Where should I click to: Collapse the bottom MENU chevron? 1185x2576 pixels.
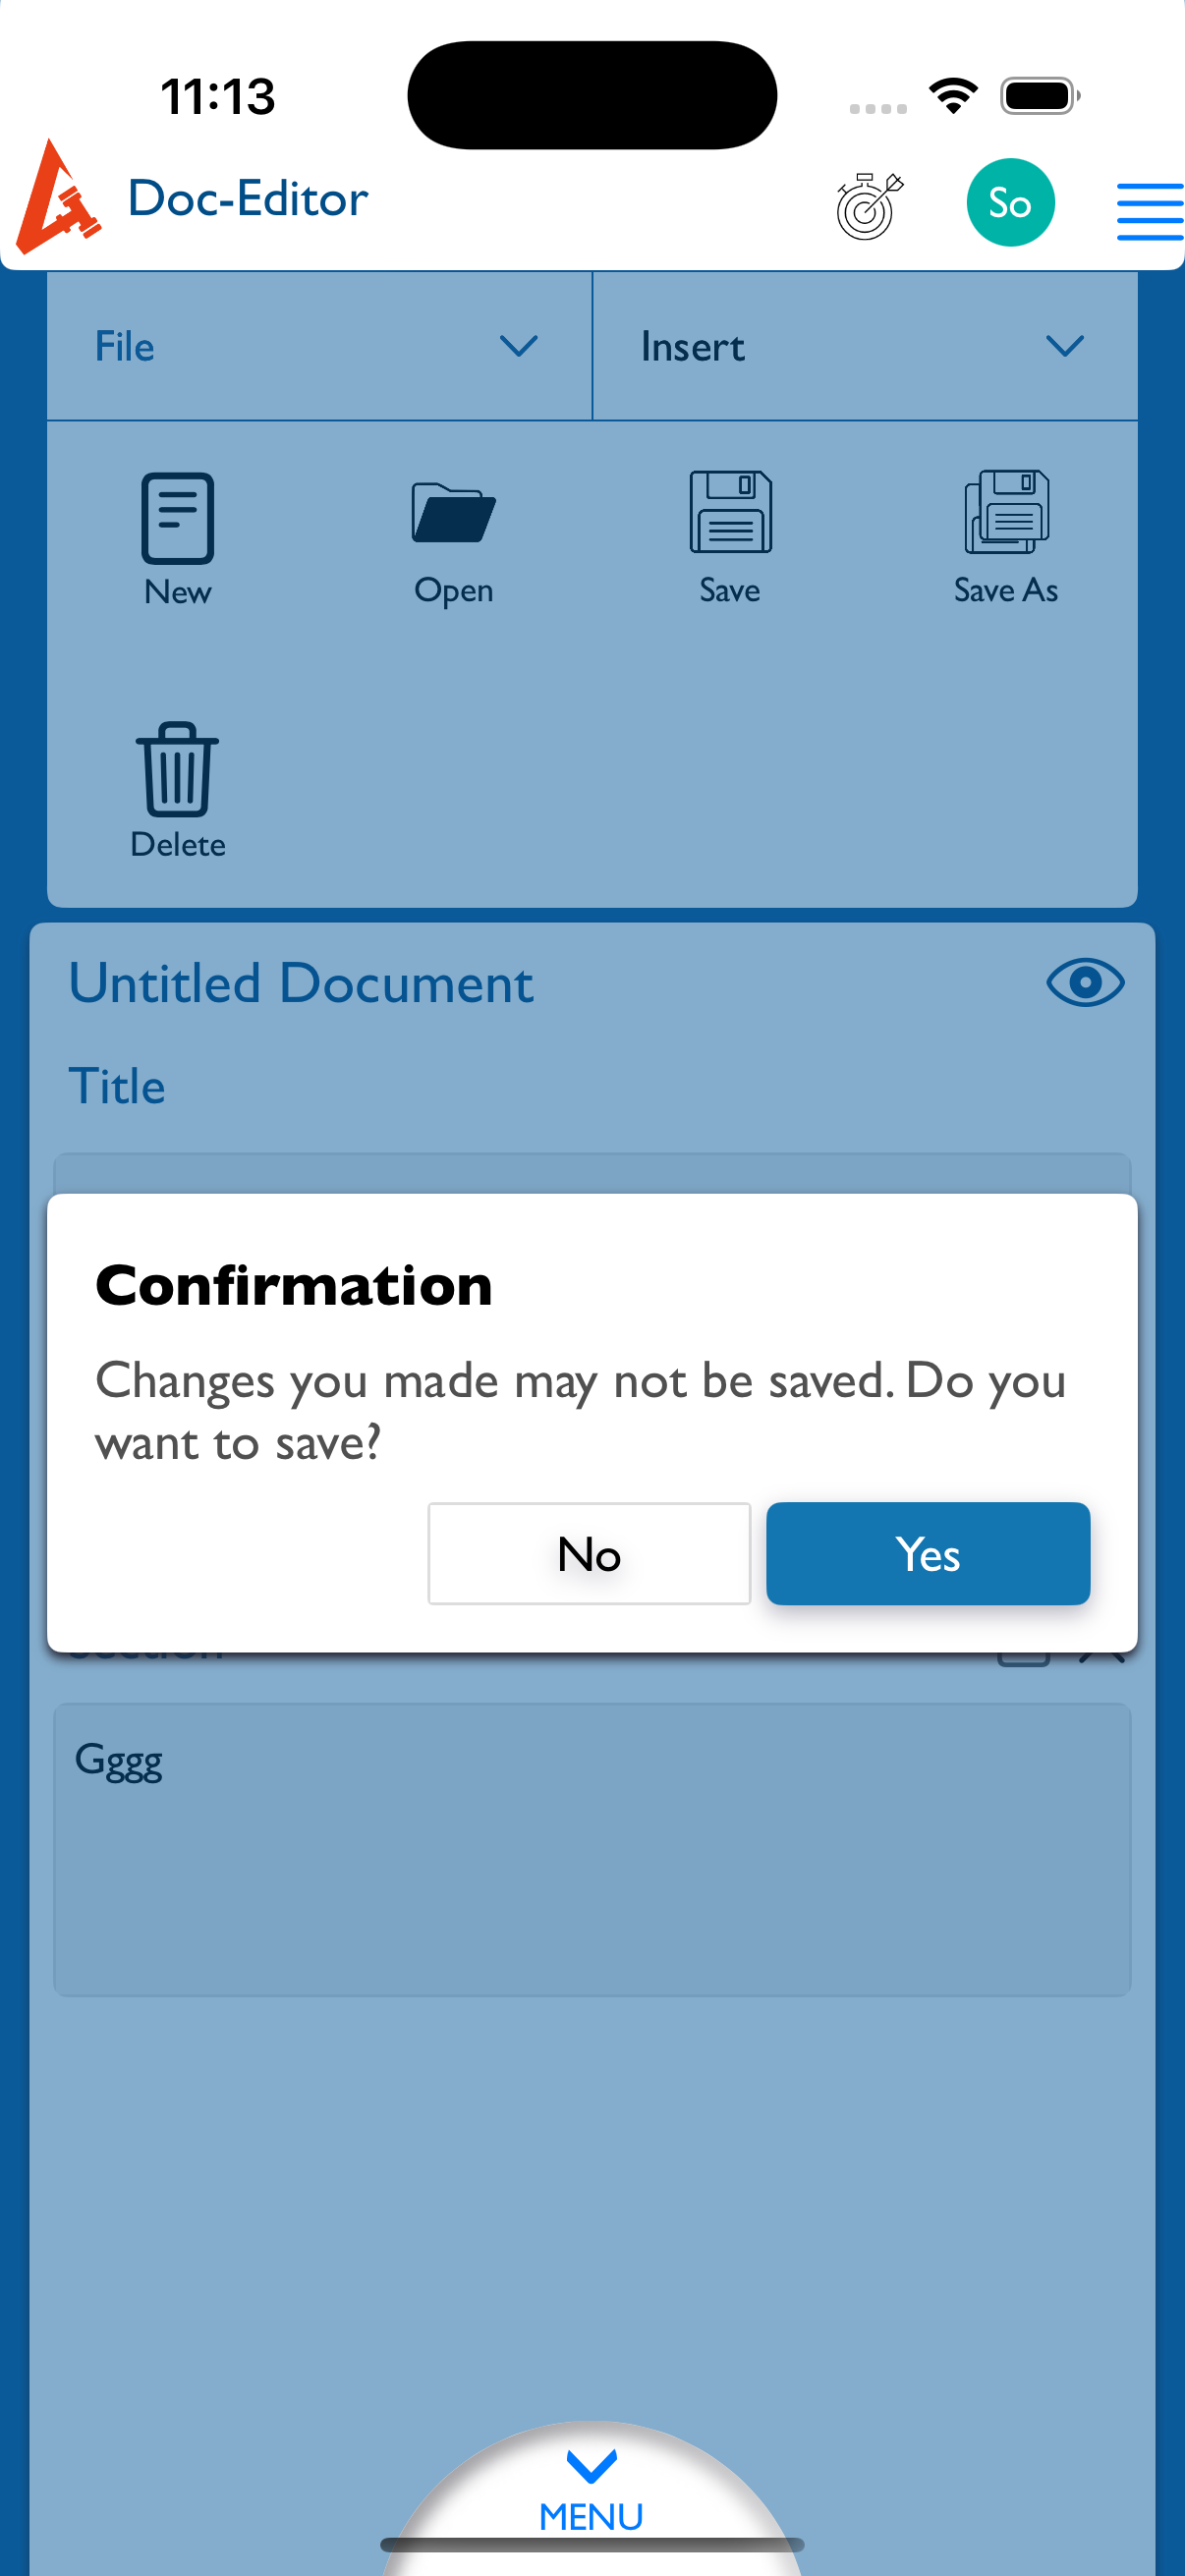pyautogui.click(x=592, y=2465)
